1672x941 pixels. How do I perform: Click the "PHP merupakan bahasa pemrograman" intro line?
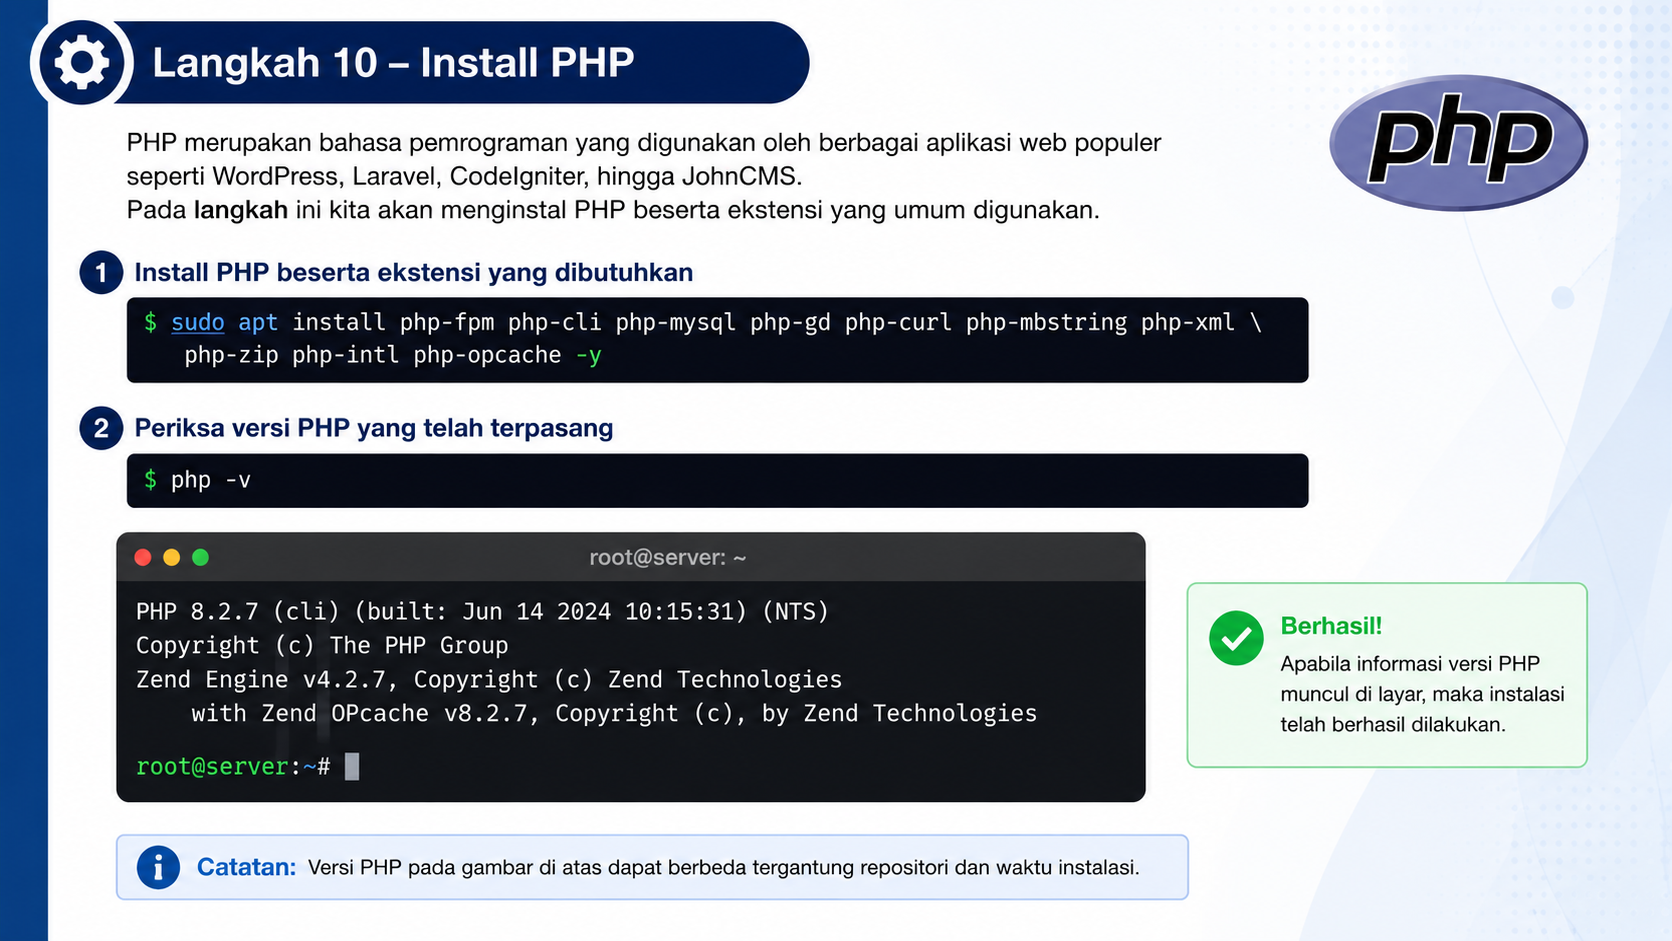coord(644,142)
